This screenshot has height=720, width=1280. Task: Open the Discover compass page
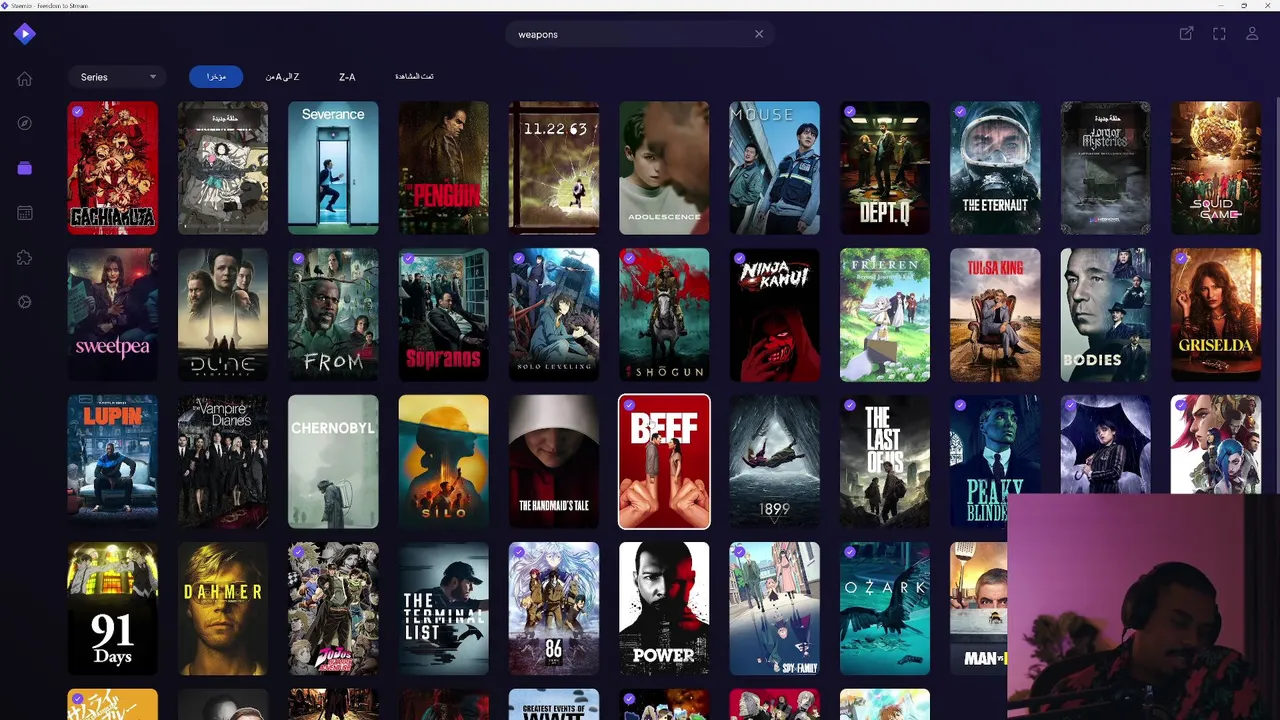25,123
